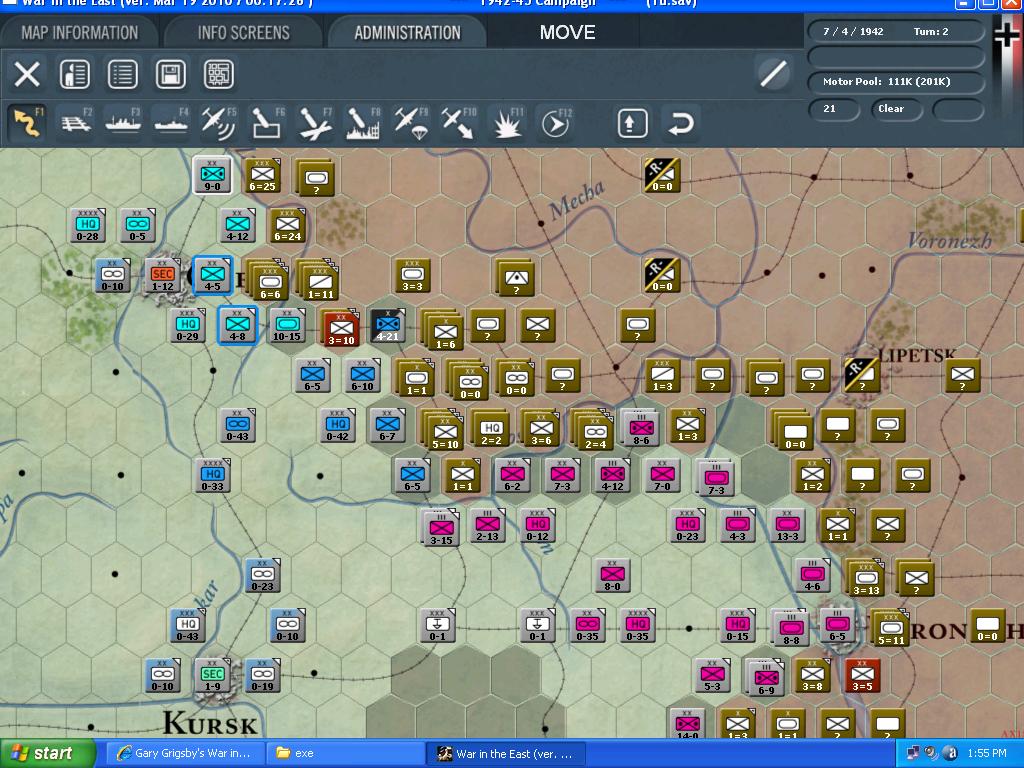Click the Motor Pool 111K (201K) field
Viewport: 1024px width, 768px height.
[x=896, y=82]
